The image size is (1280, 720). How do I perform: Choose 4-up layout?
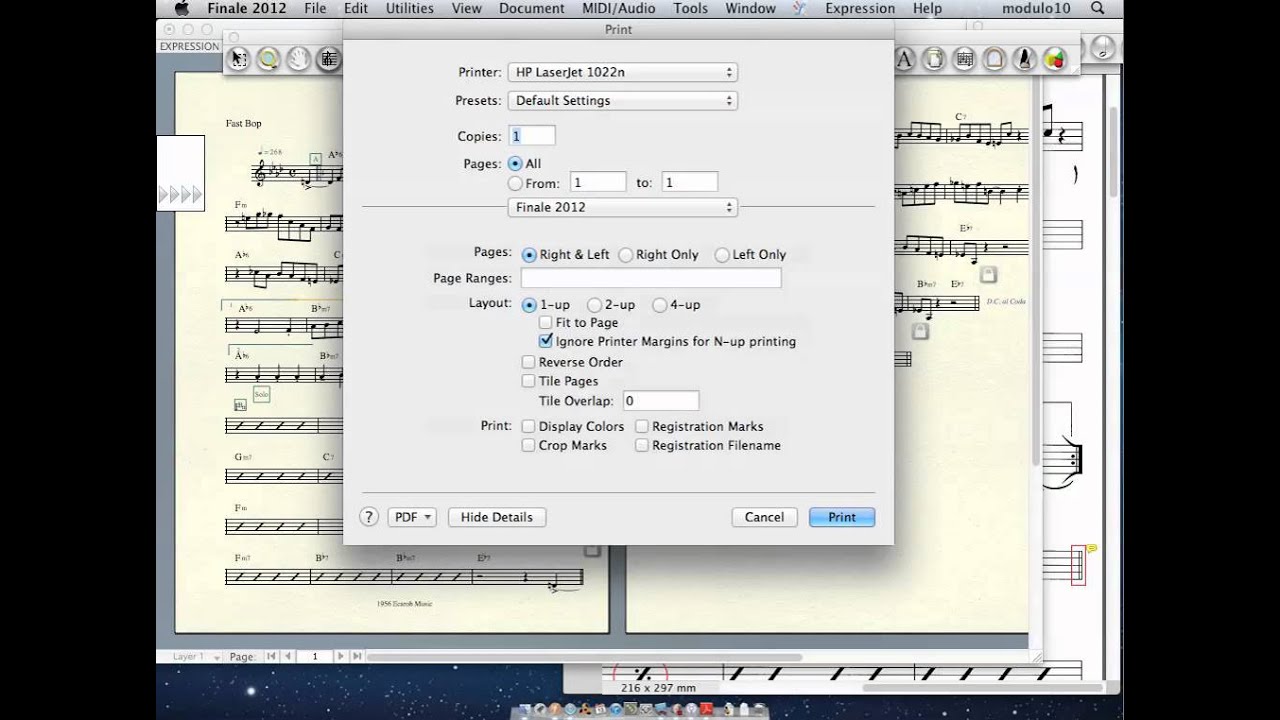(x=659, y=305)
